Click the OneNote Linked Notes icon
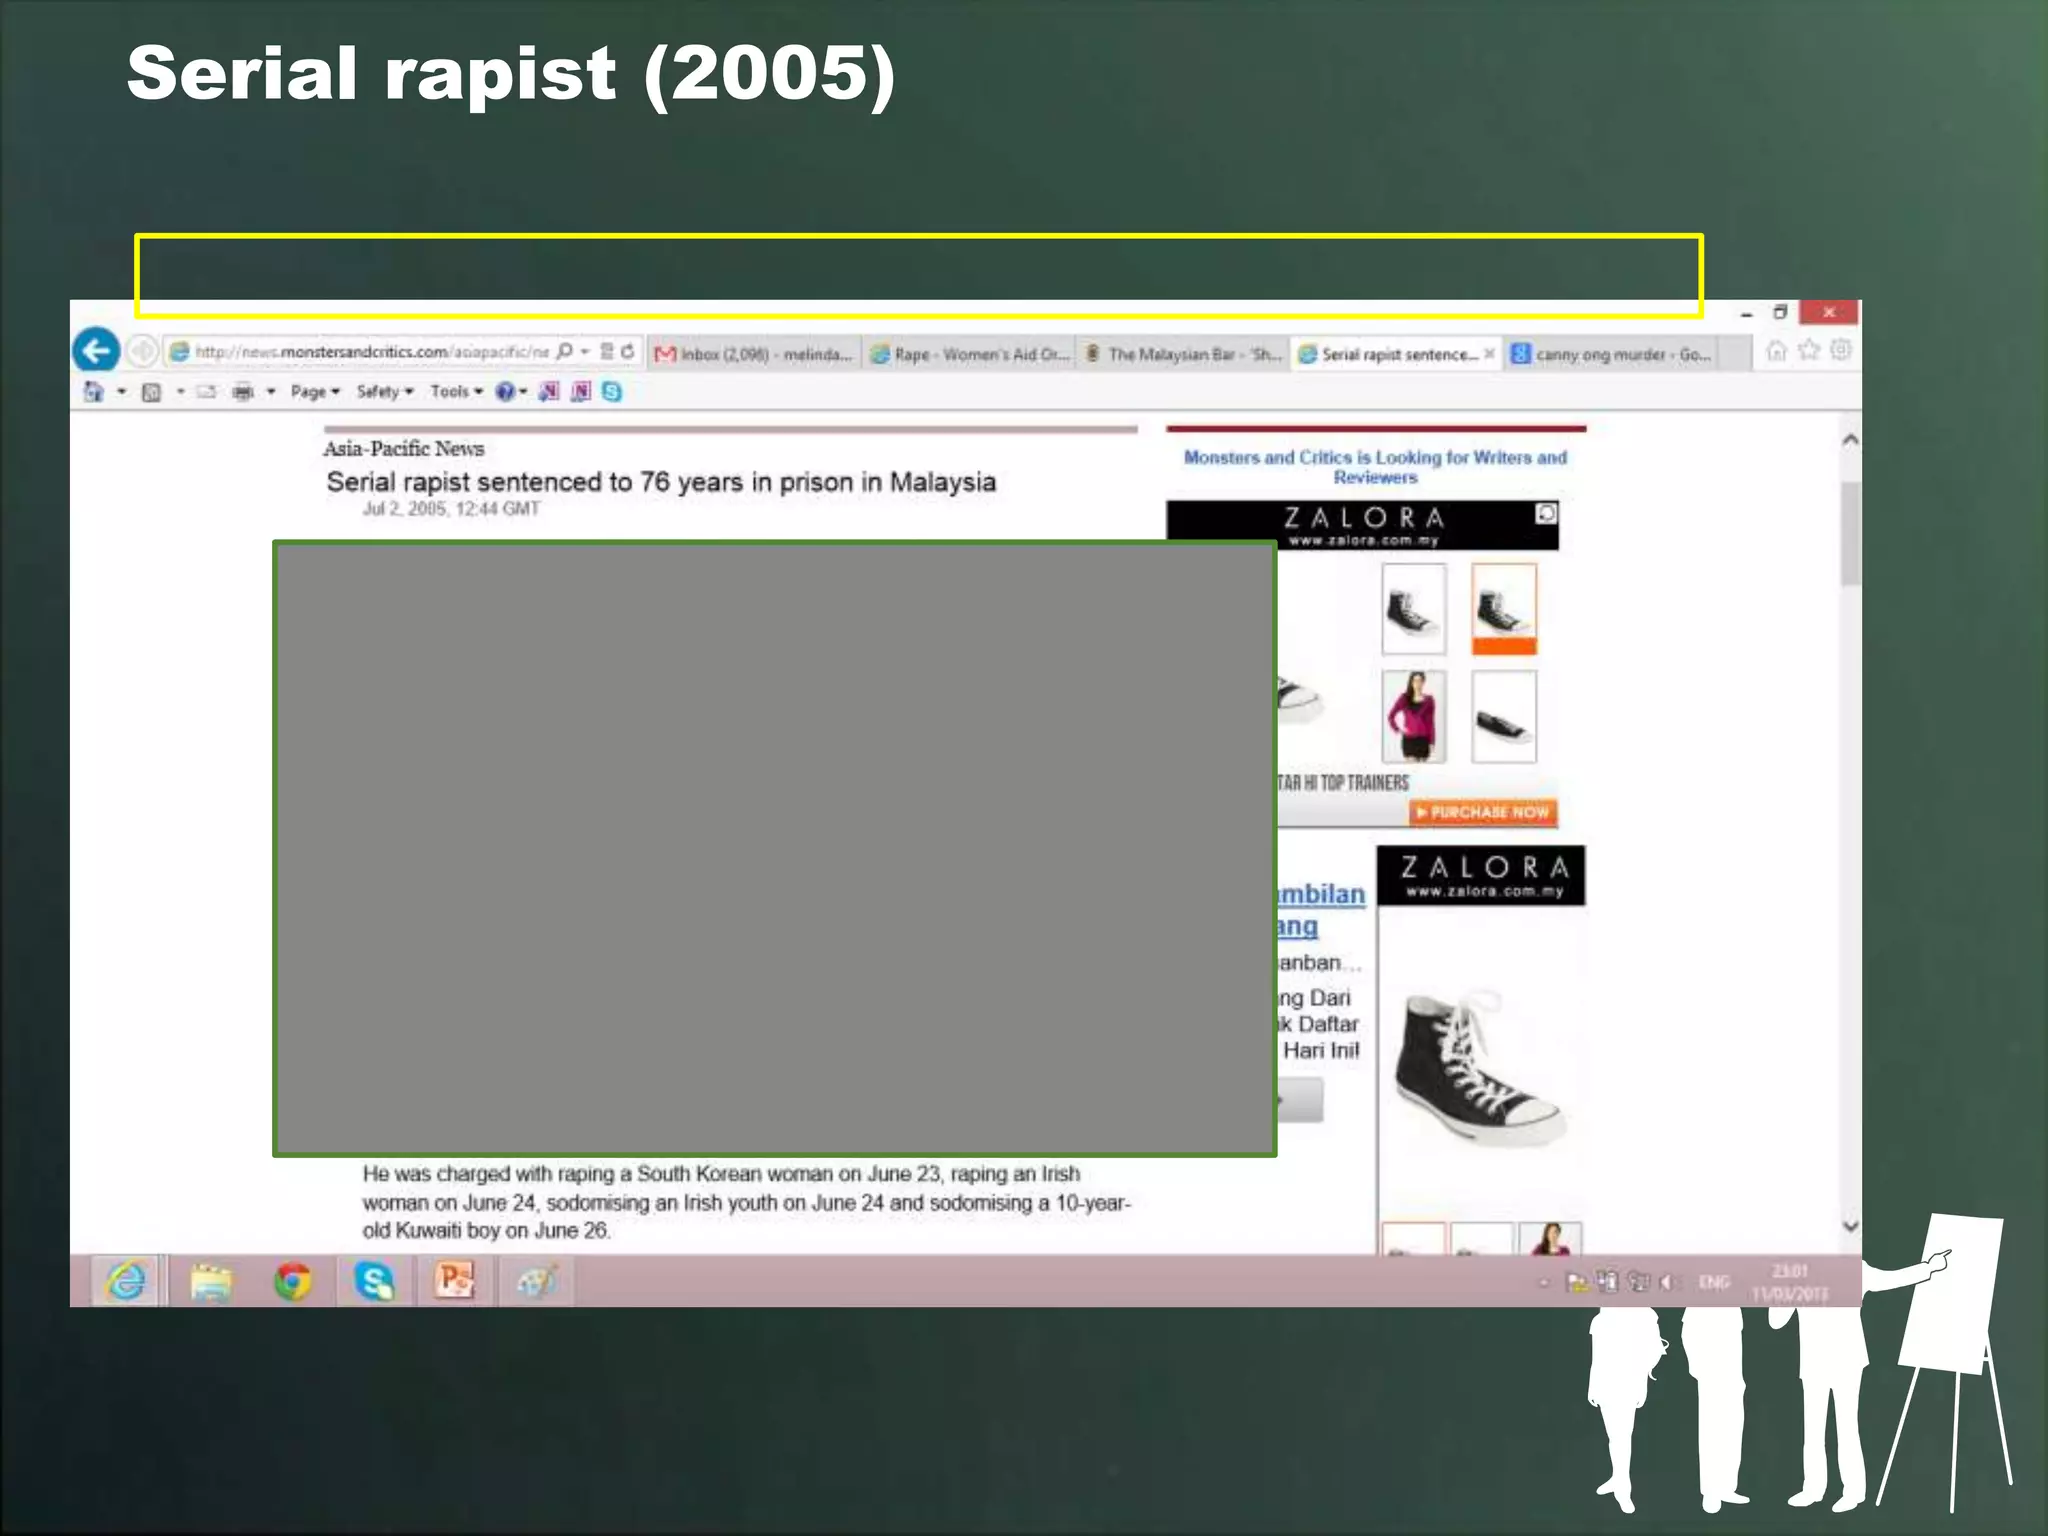Viewport: 2048px width, 1536px height. [581, 392]
